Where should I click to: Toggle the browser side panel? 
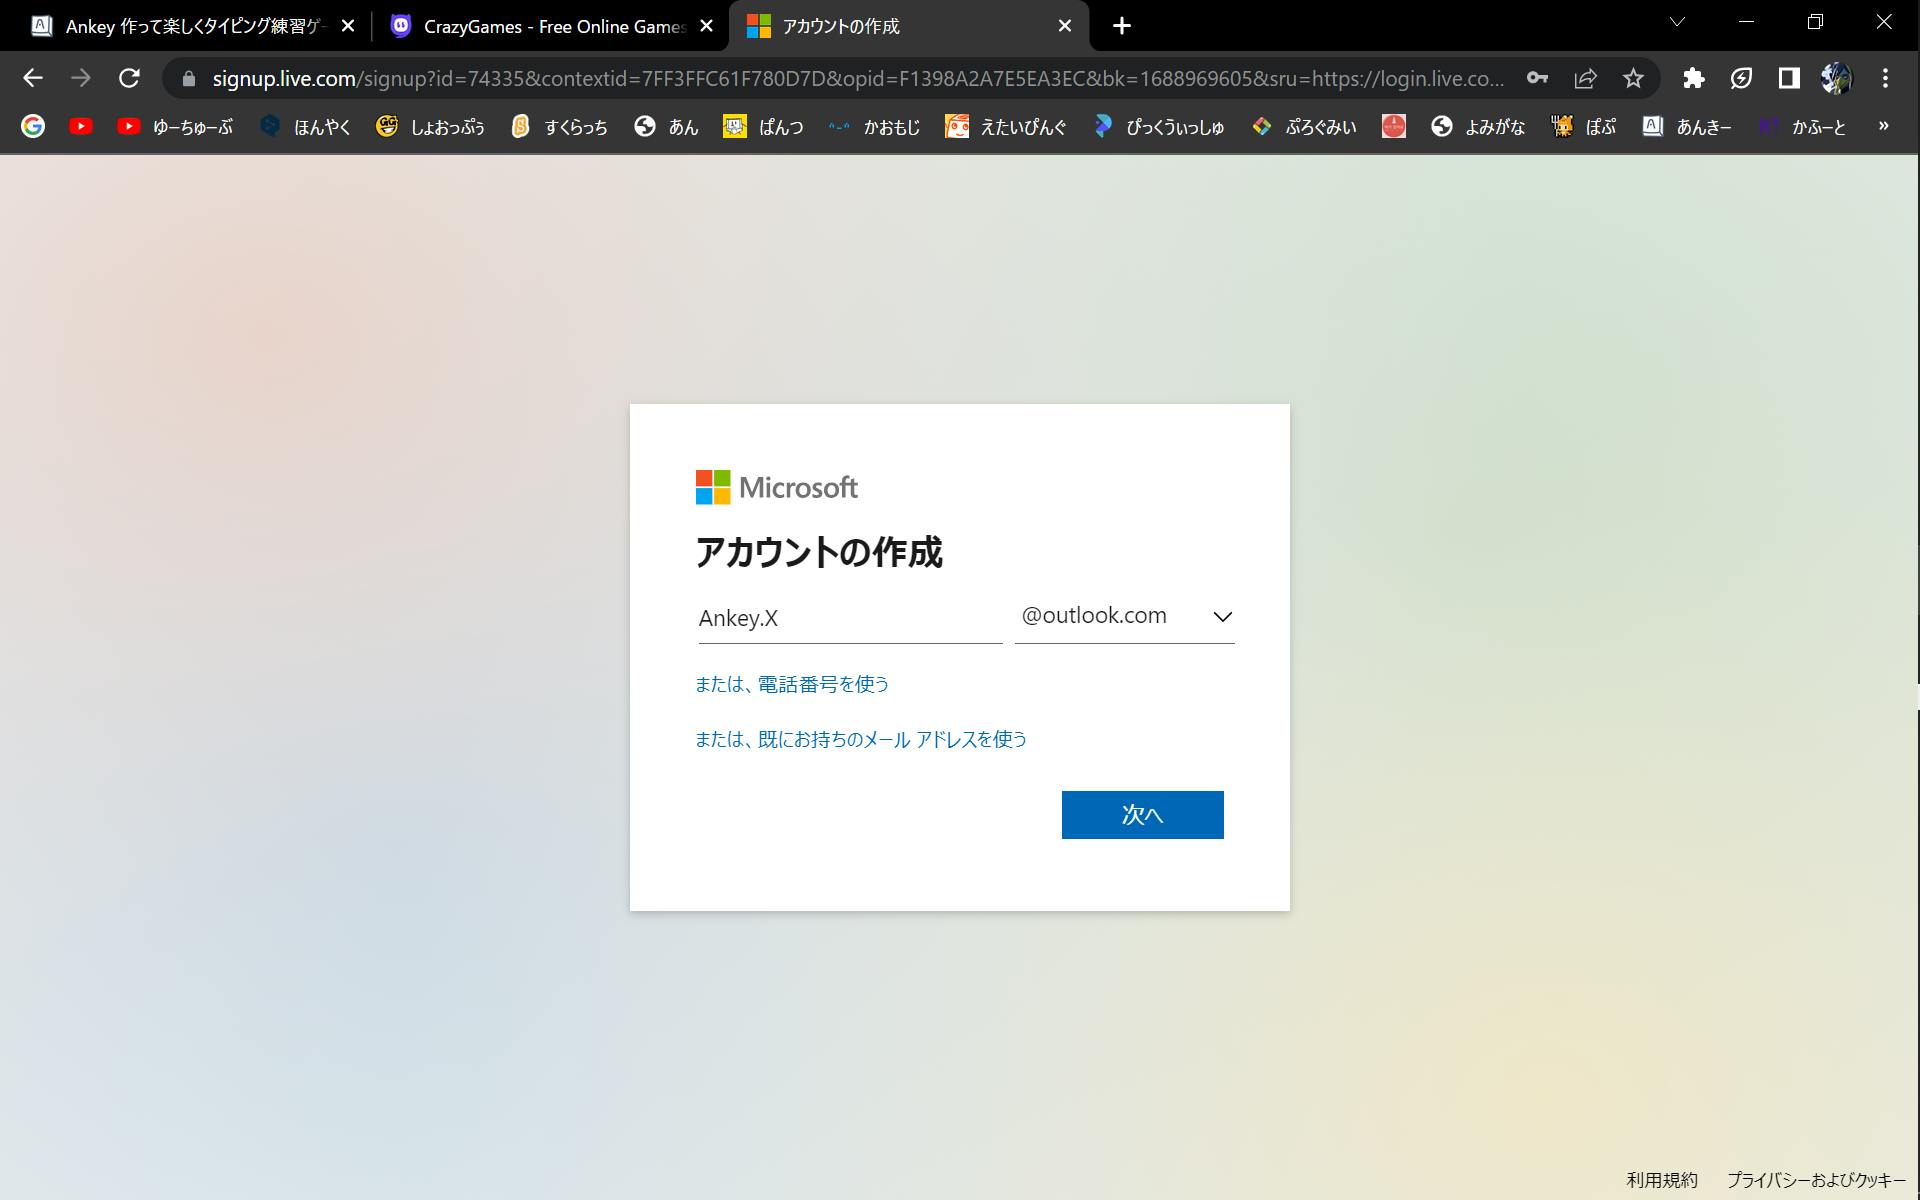point(1789,78)
